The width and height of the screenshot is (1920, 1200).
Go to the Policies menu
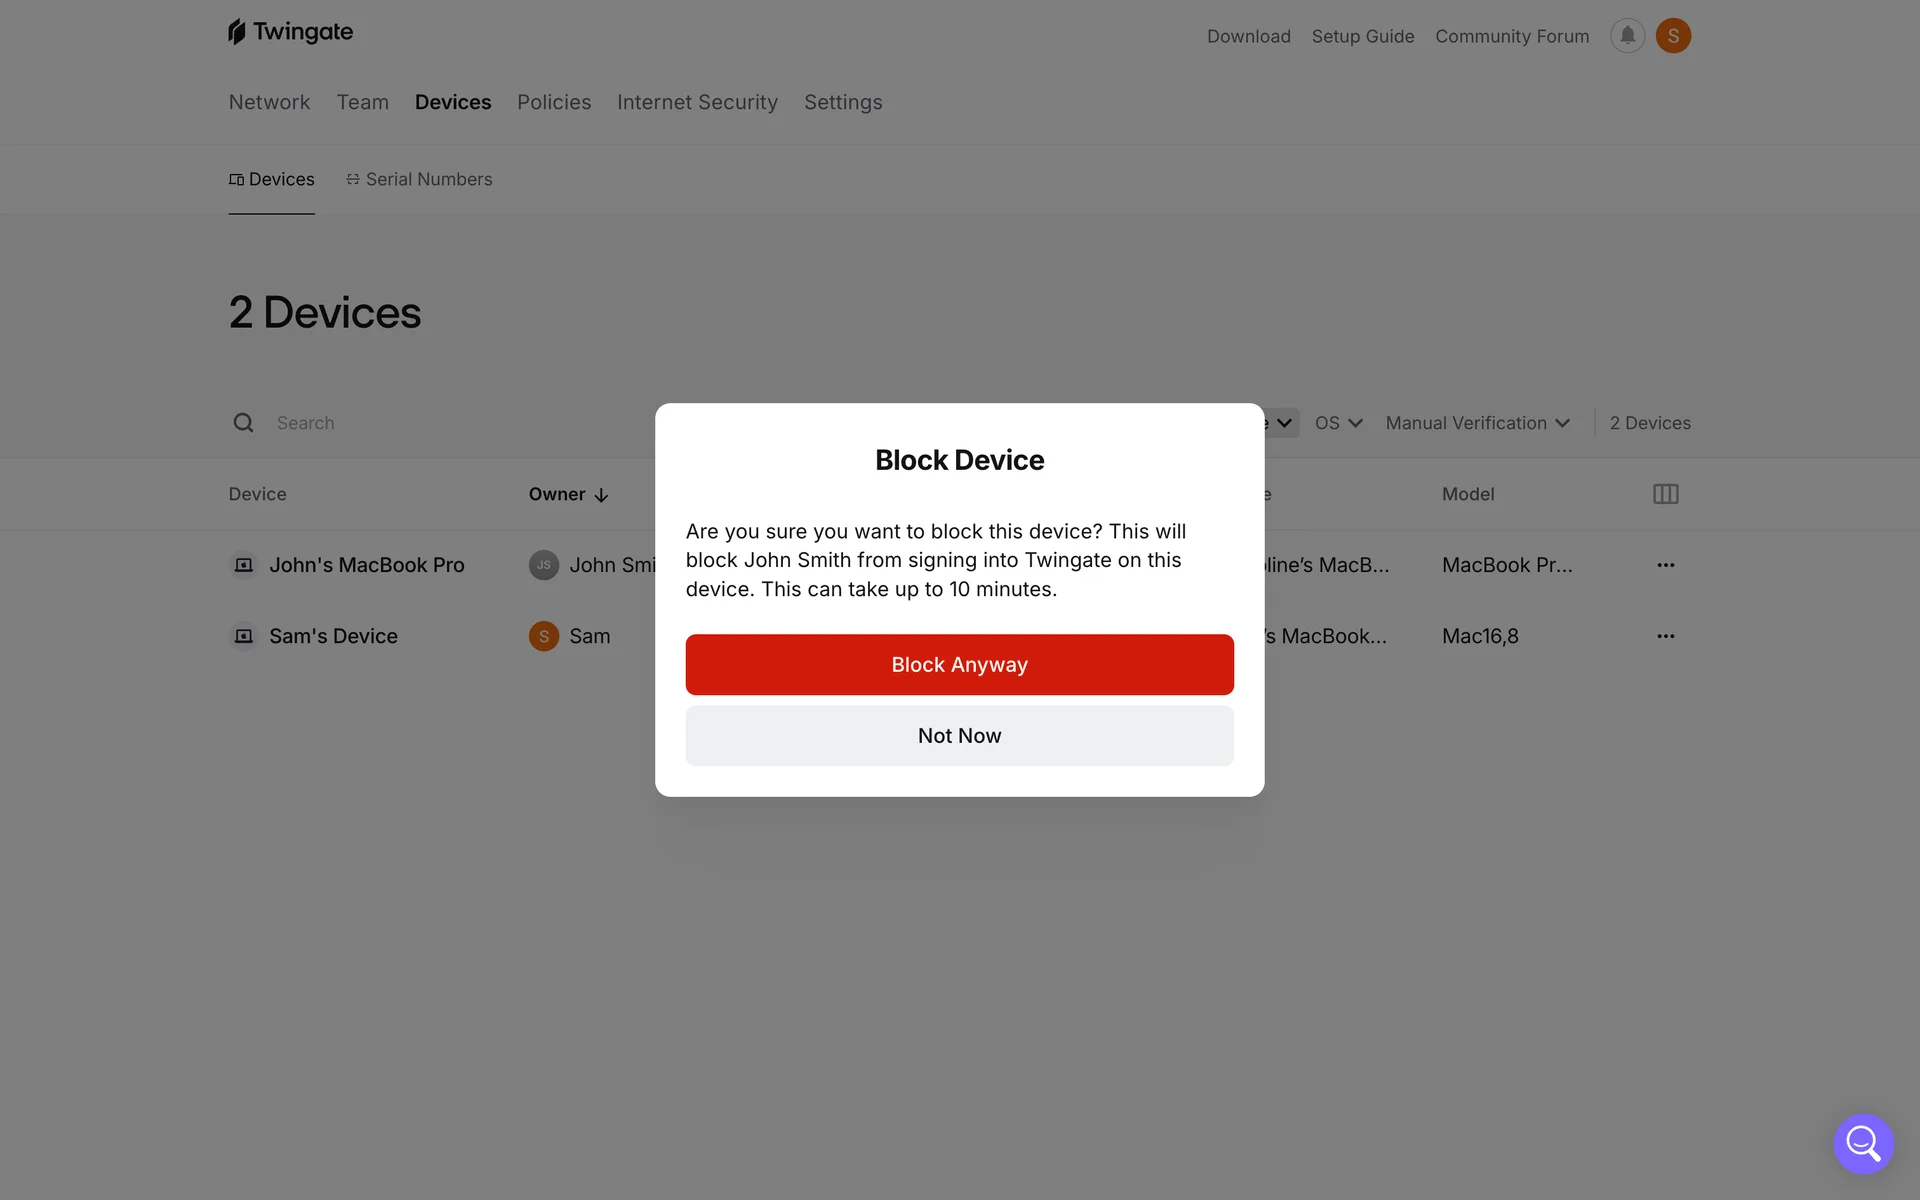click(x=554, y=102)
